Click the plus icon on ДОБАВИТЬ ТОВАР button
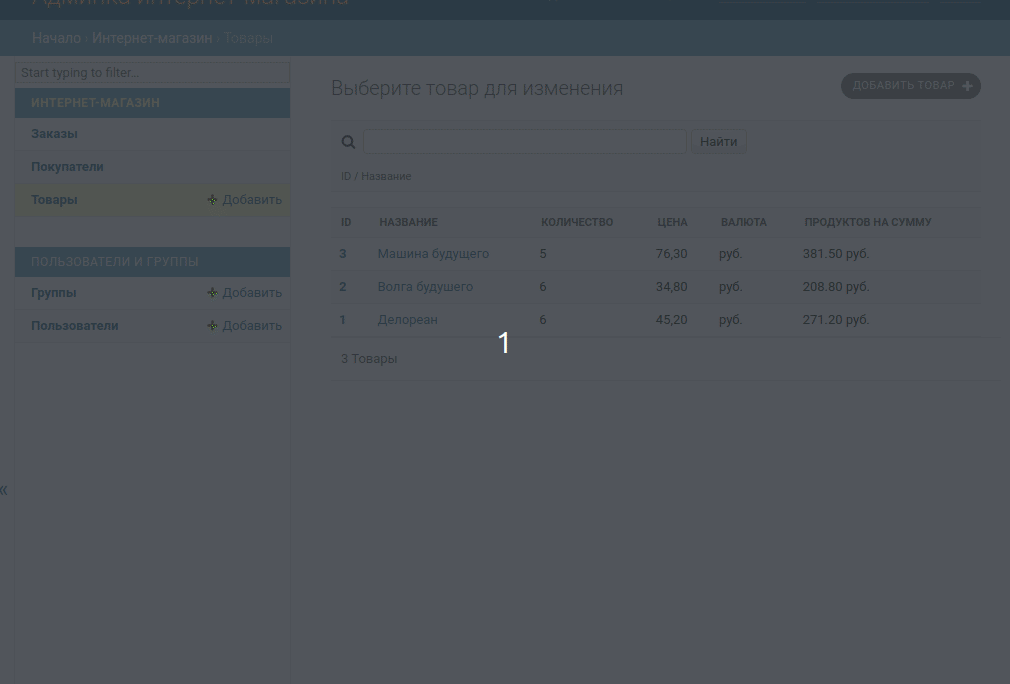This screenshot has height=684, width=1010. [966, 86]
